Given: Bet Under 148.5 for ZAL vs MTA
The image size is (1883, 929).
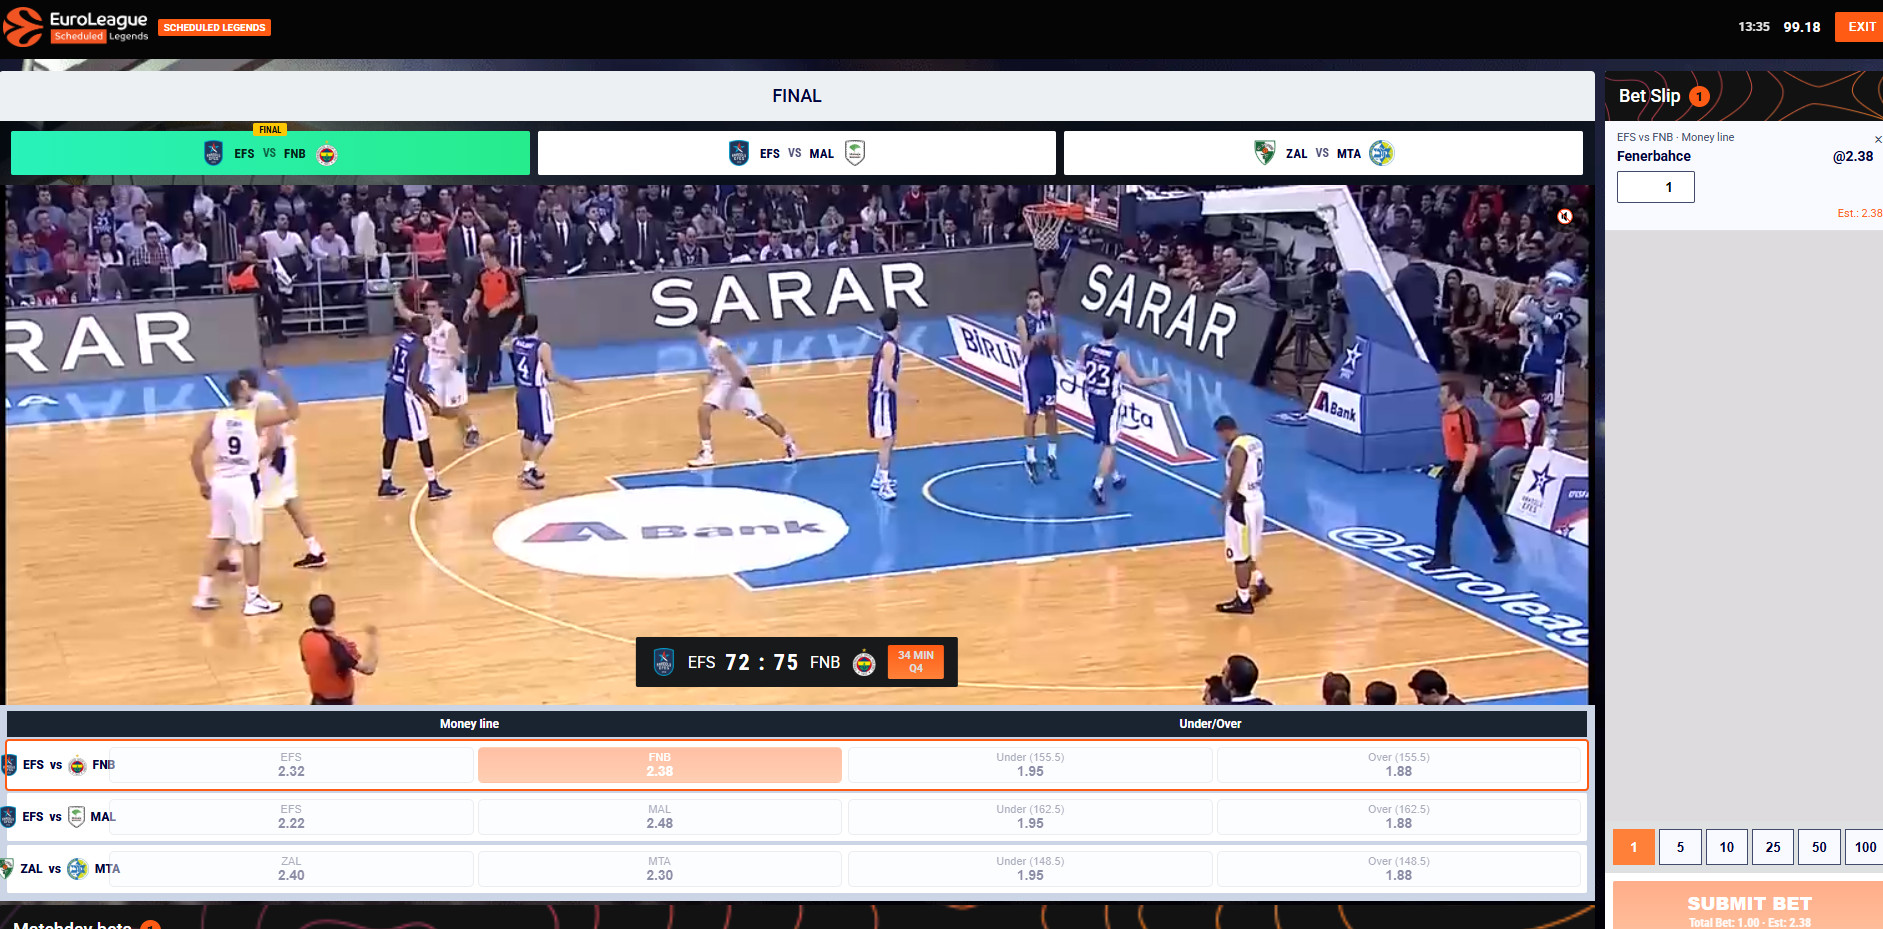Looking at the screenshot, I should [x=1030, y=869].
